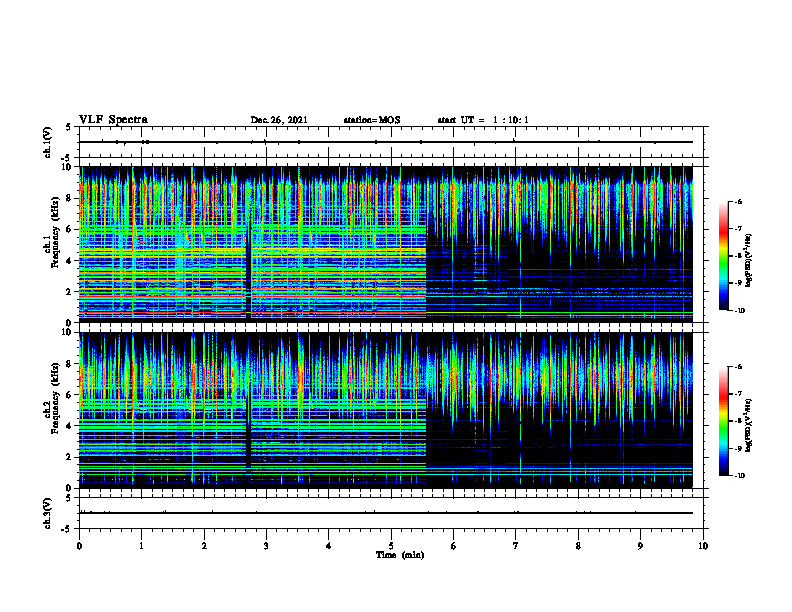Image resolution: width=792 pixels, height=612 pixels.
Task: Click the "VLF Spectra" title text
Action: [x=113, y=120]
